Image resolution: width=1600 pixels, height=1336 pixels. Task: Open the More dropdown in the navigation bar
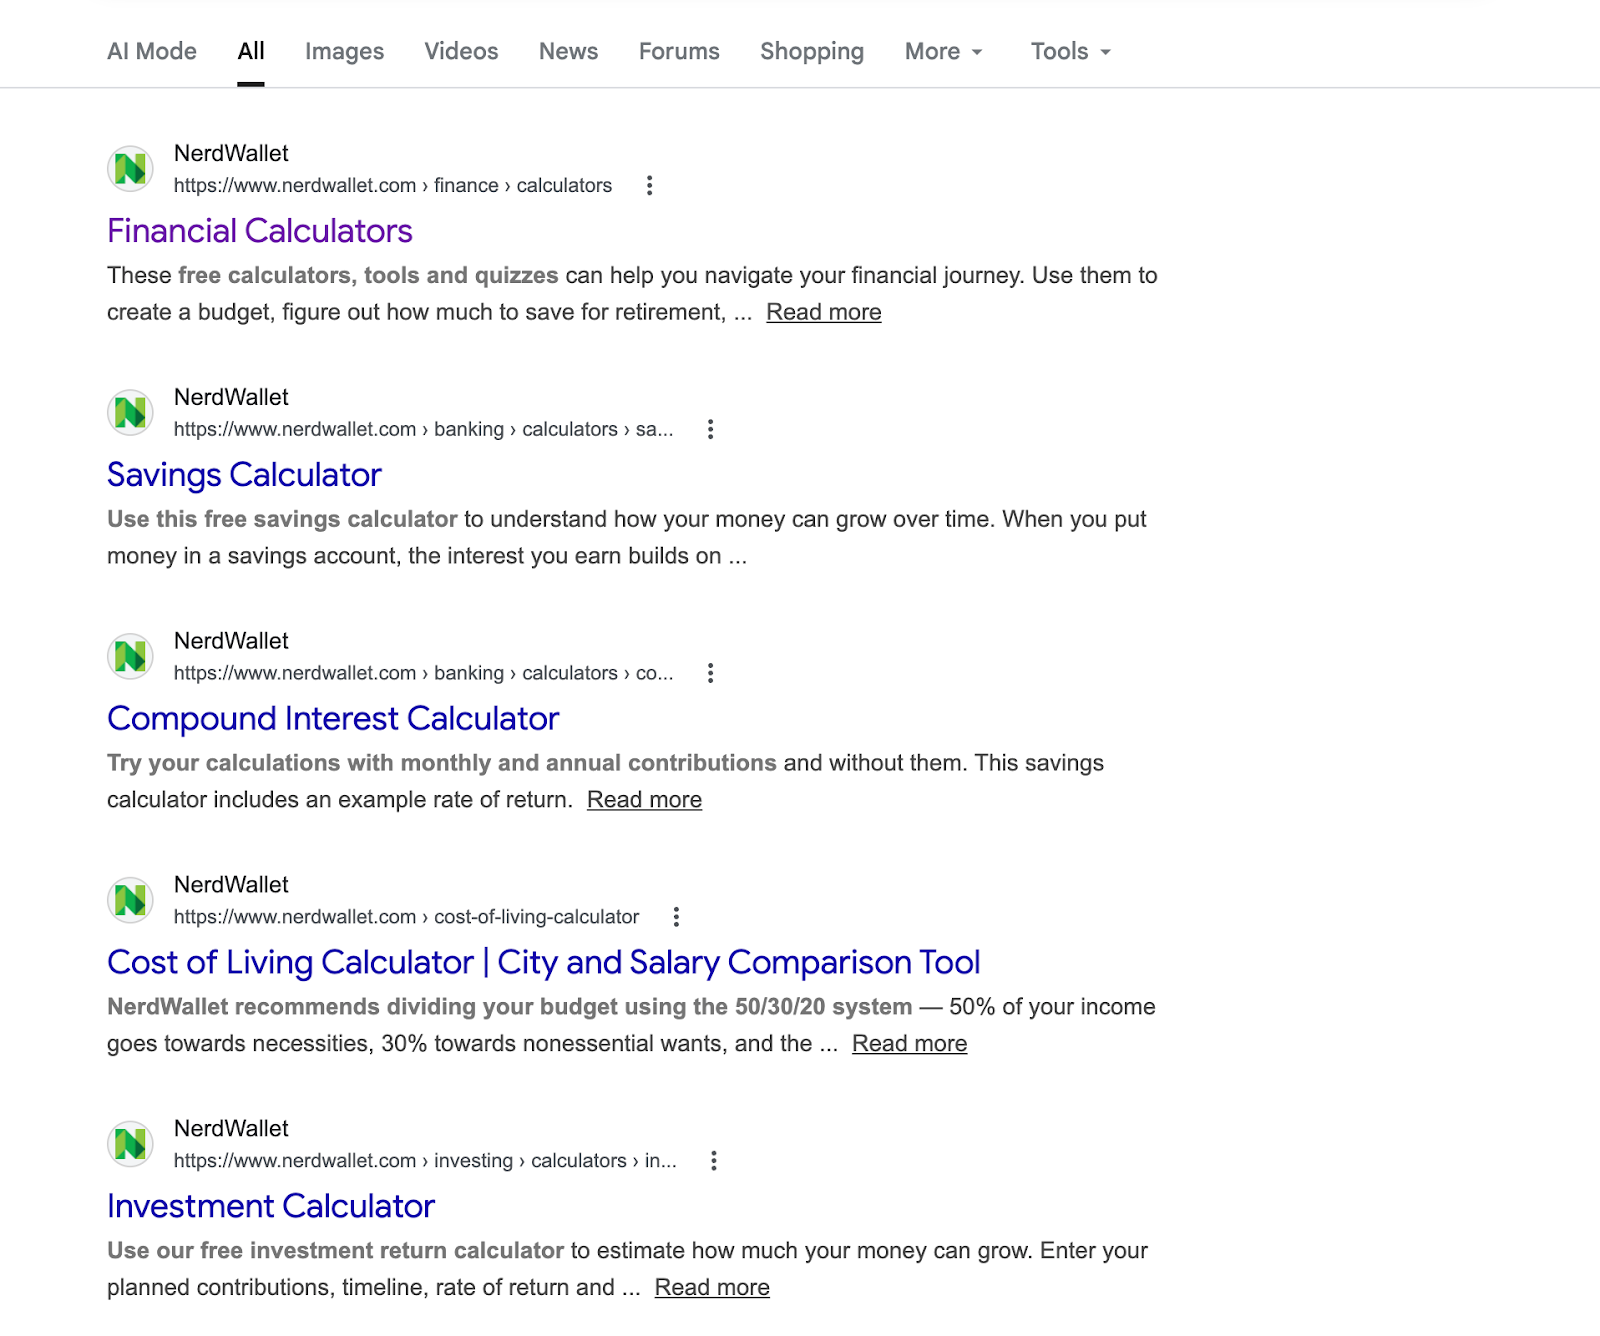tap(941, 51)
